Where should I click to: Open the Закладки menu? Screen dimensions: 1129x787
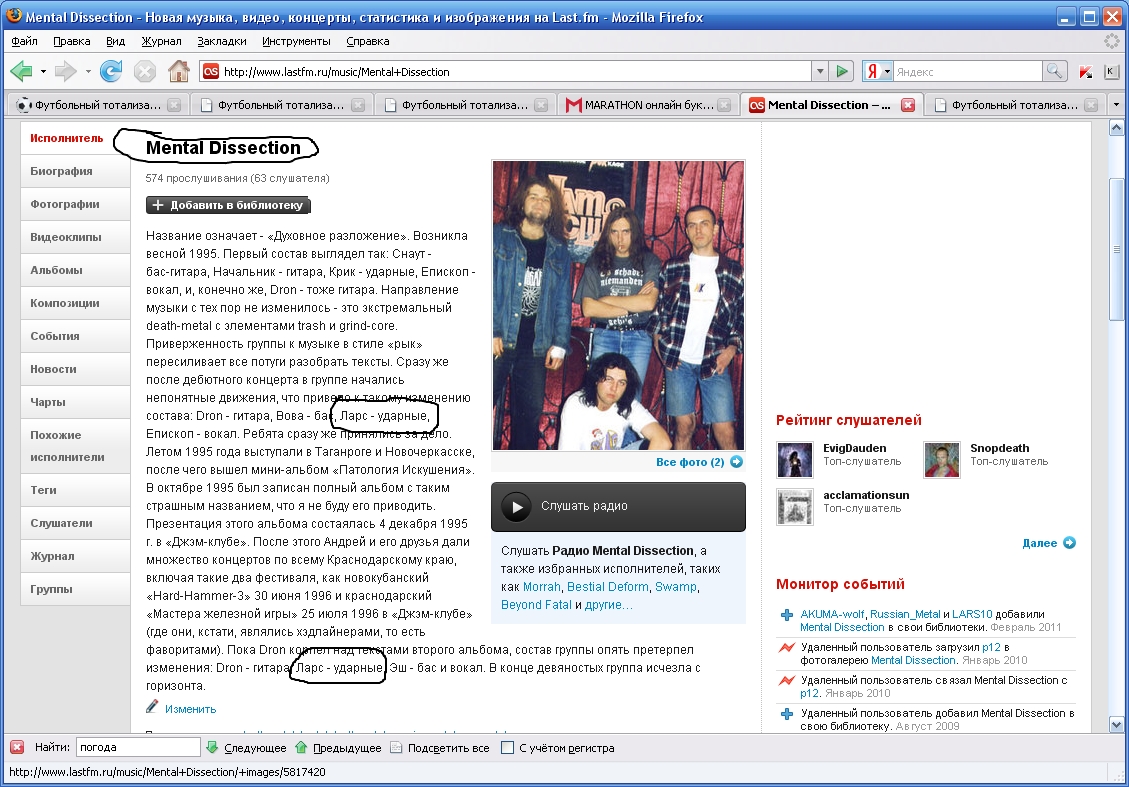pyautogui.click(x=222, y=41)
